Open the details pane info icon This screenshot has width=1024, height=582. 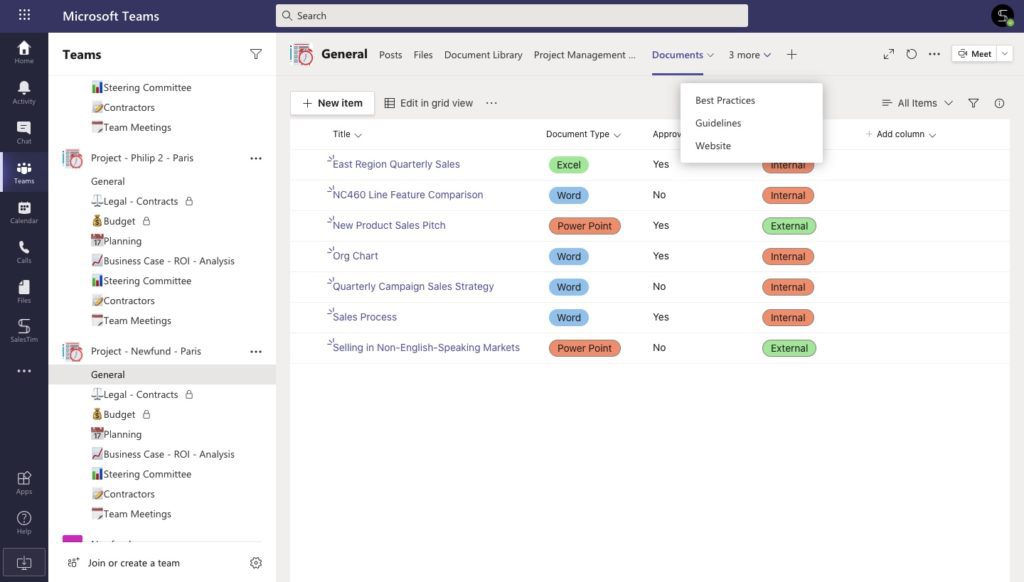(999, 103)
